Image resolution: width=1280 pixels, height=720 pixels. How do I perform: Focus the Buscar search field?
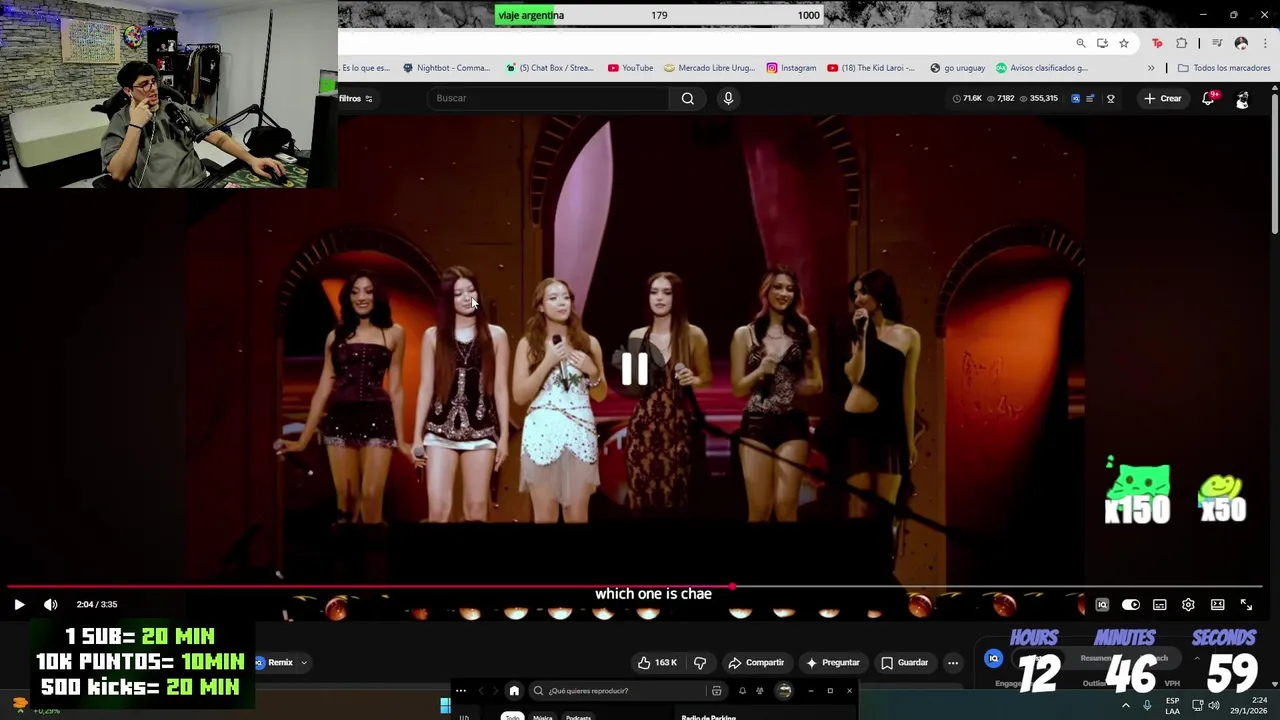(550, 98)
